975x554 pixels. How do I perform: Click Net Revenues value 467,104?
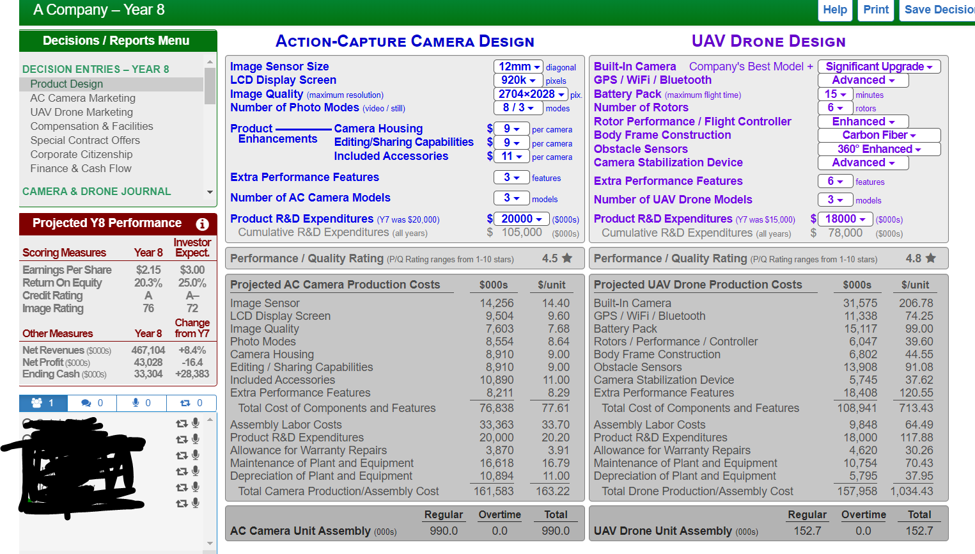click(148, 350)
